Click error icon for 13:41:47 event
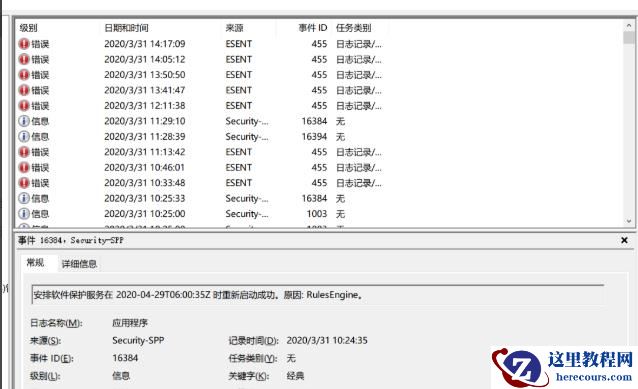Viewport: 638px width, 389px height. (x=24, y=90)
